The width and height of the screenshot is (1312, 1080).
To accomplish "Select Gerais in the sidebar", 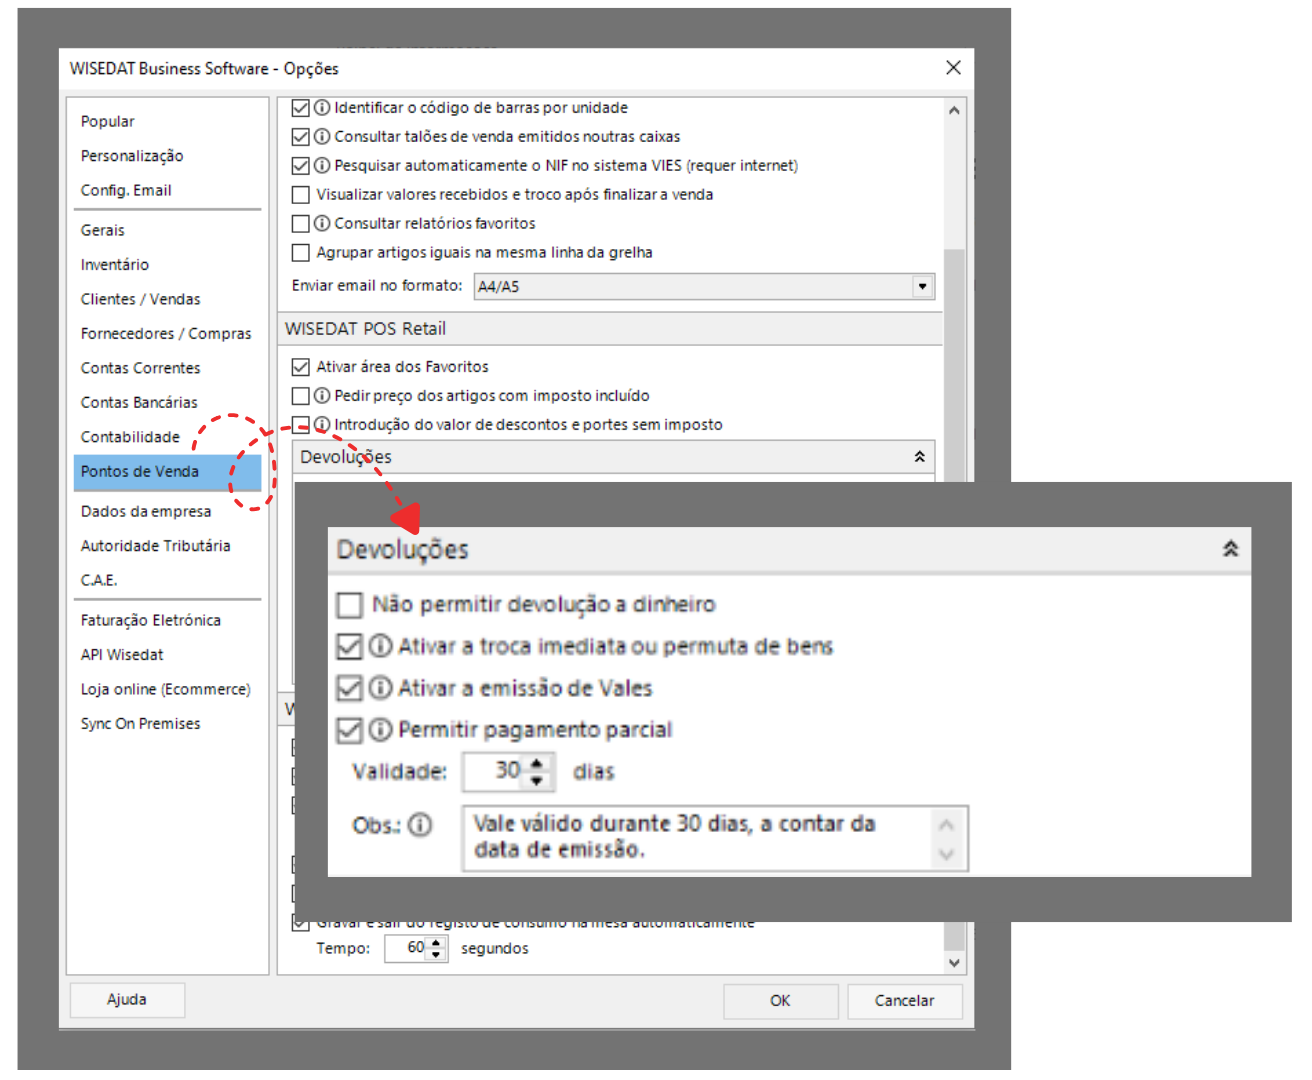I will coord(103,230).
